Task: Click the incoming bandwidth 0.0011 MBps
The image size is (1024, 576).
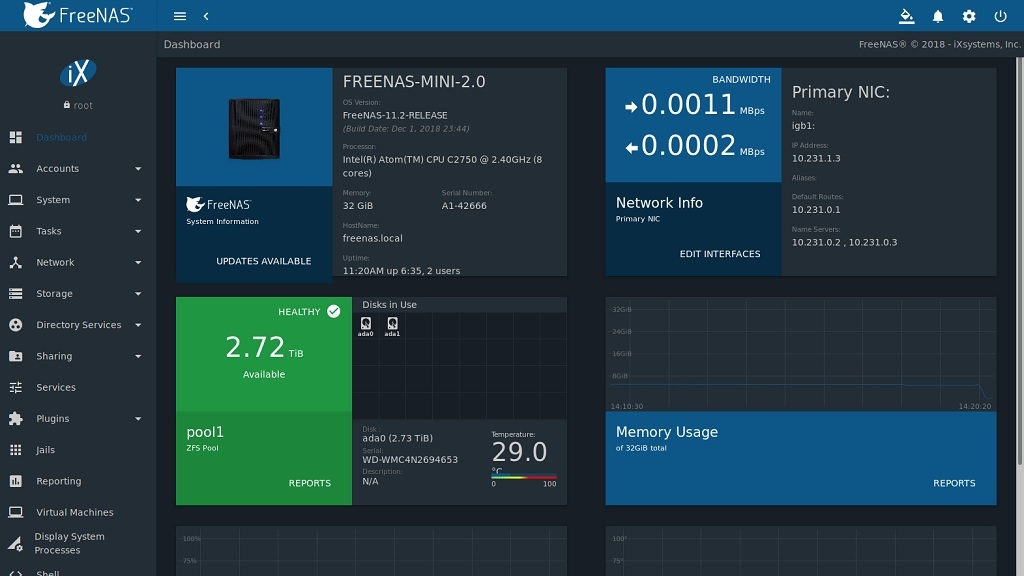Action: pos(694,105)
